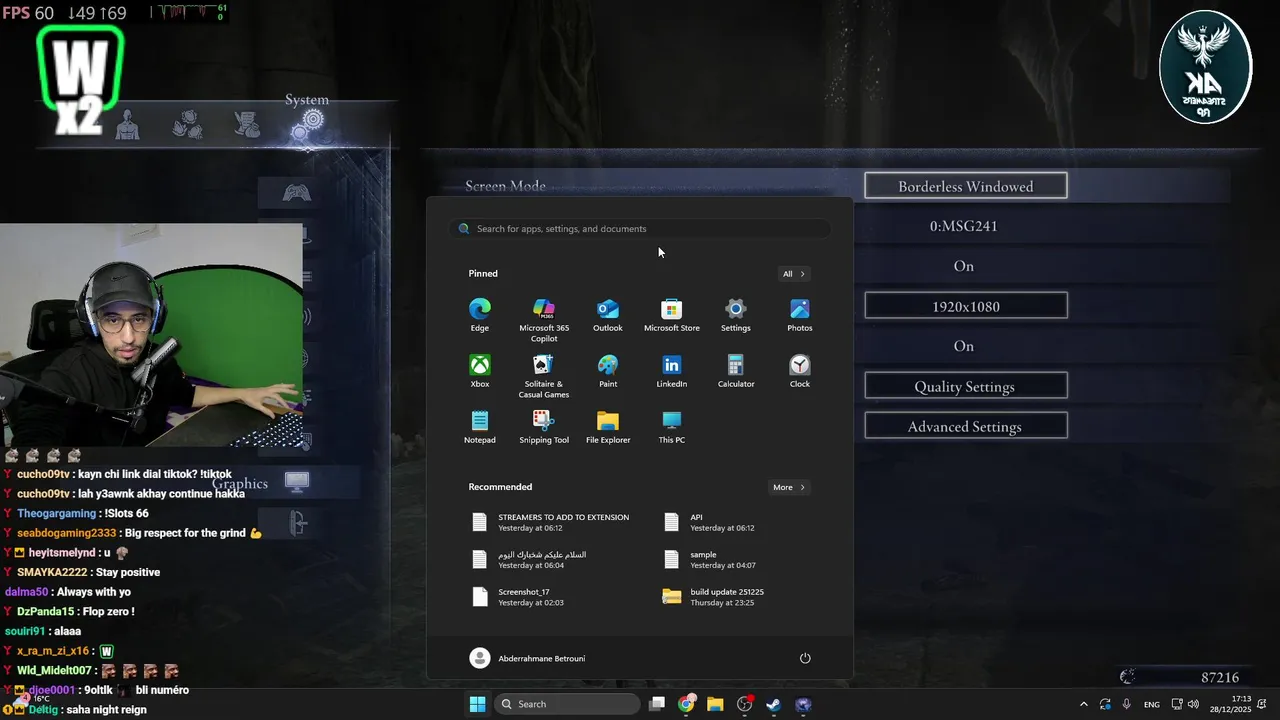Open Edge from pinned apps
The height and width of the screenshot is (720, 1280).
pyautogui.click(x=480, y=314)
